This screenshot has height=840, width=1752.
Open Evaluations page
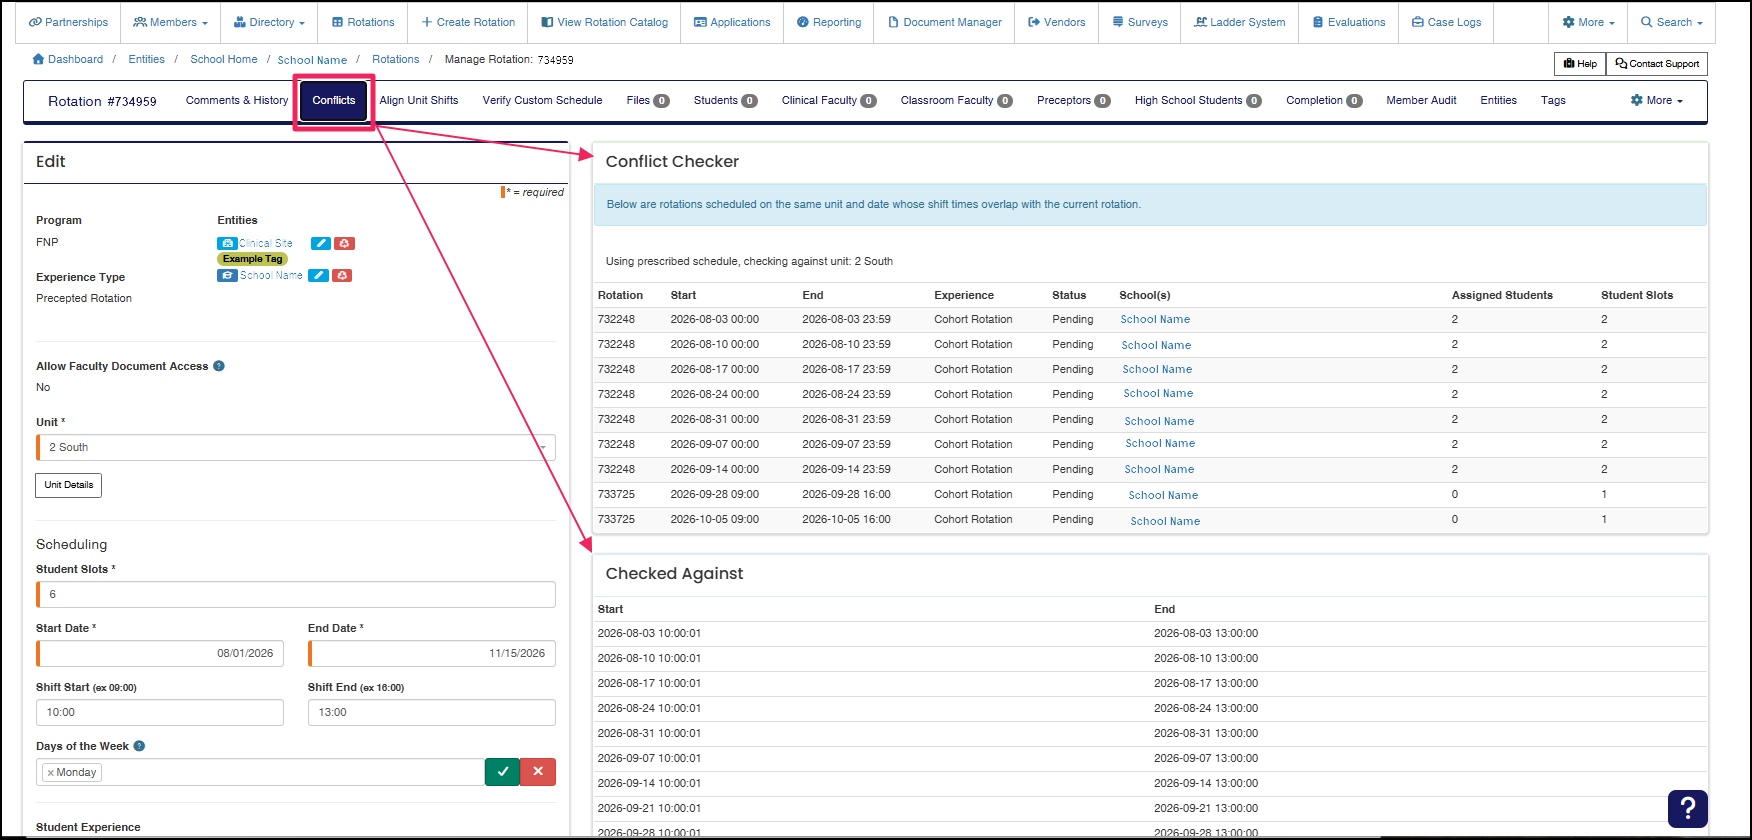click(1349, 22)
